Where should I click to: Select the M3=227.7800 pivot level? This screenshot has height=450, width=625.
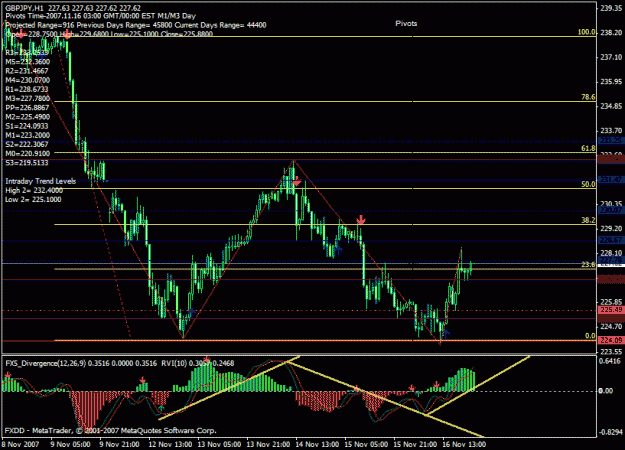(x=28, y=98)
